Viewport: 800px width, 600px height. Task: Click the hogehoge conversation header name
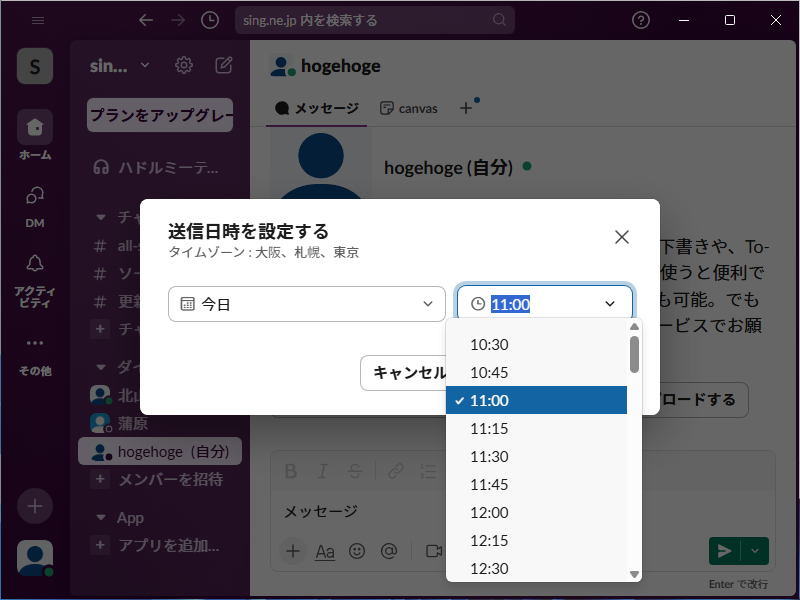pos(341,66)
